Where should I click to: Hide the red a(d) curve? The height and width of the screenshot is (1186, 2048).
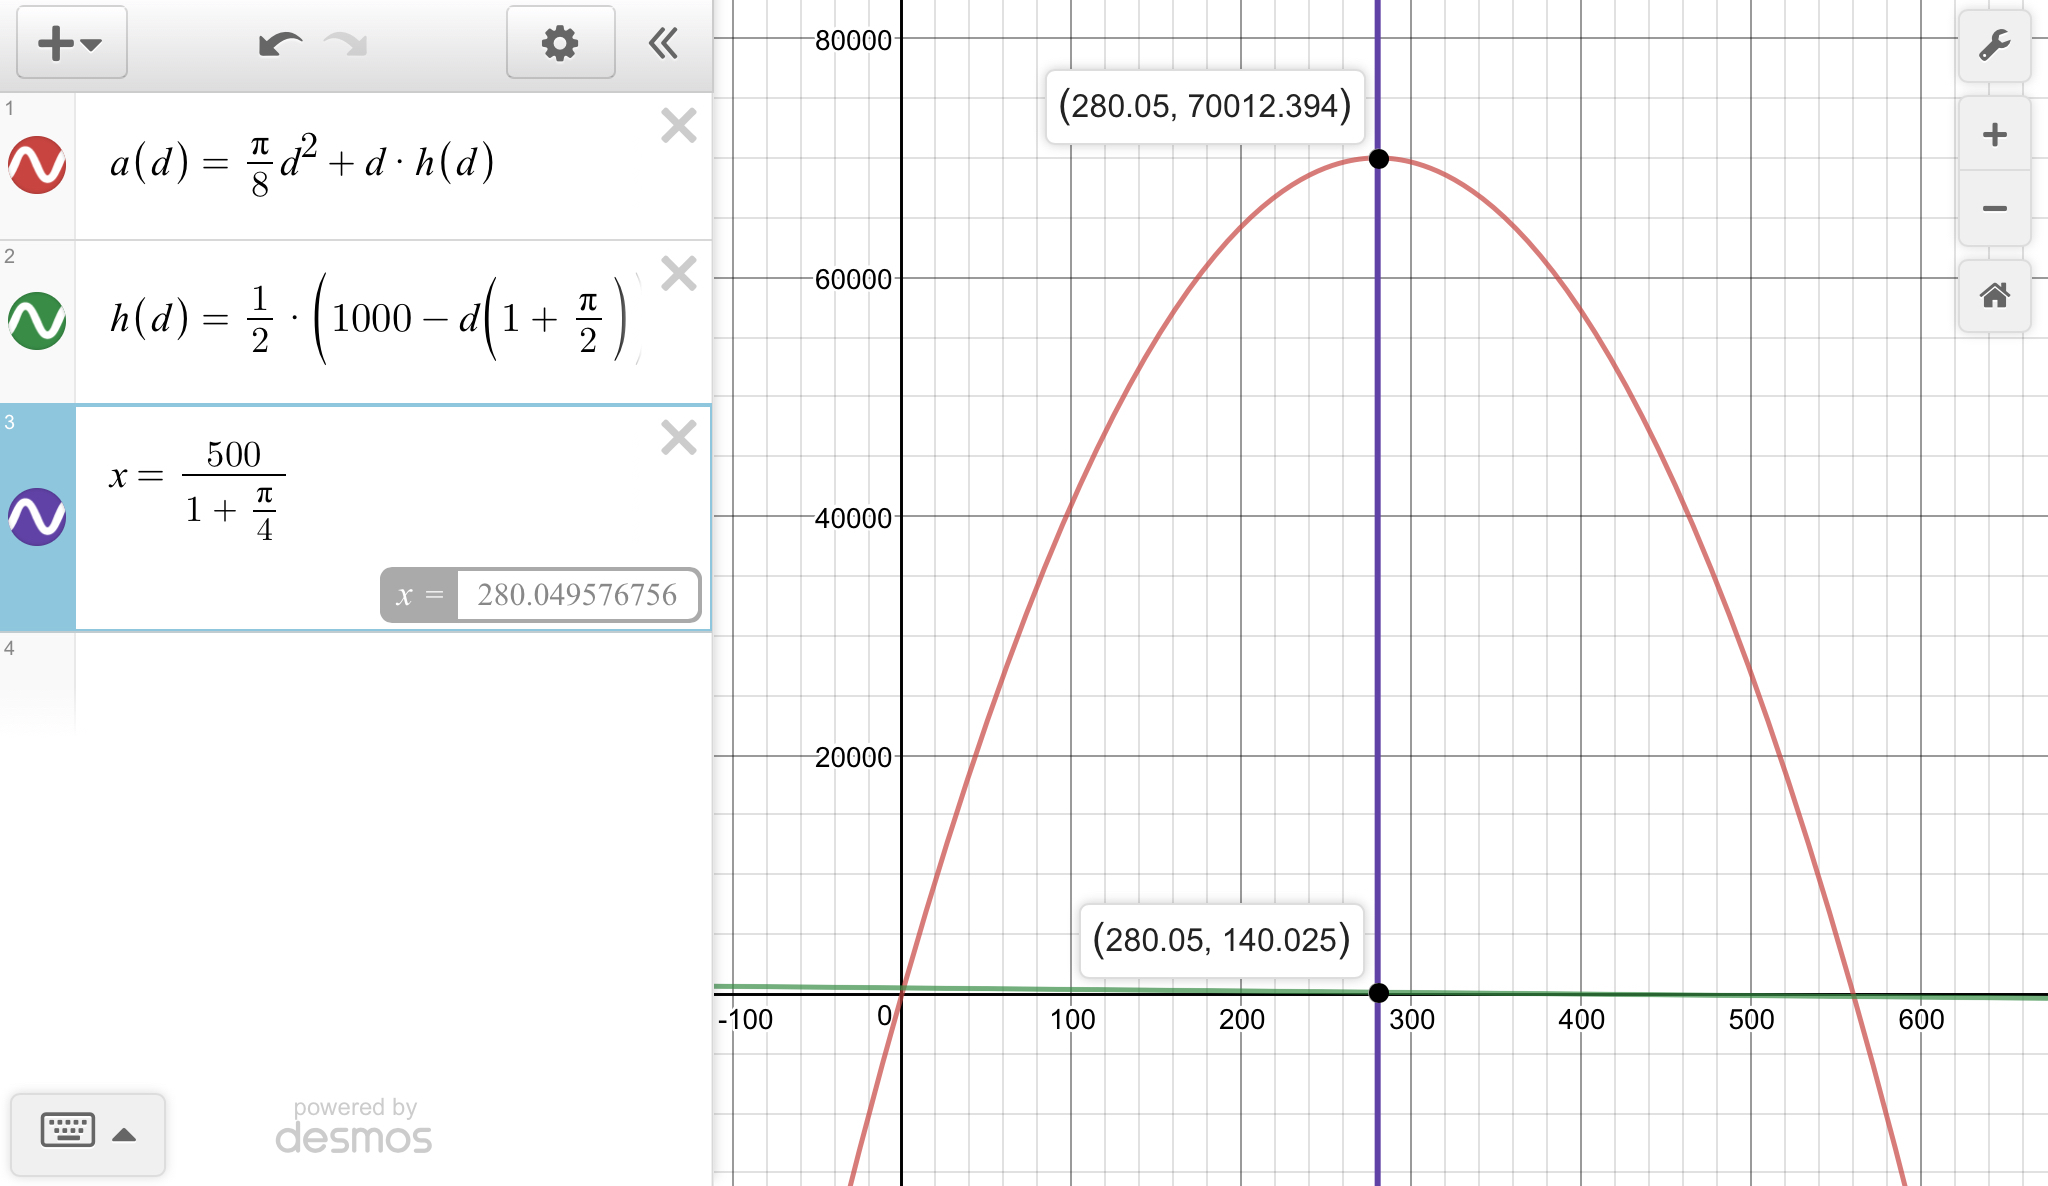pos(37,165)
